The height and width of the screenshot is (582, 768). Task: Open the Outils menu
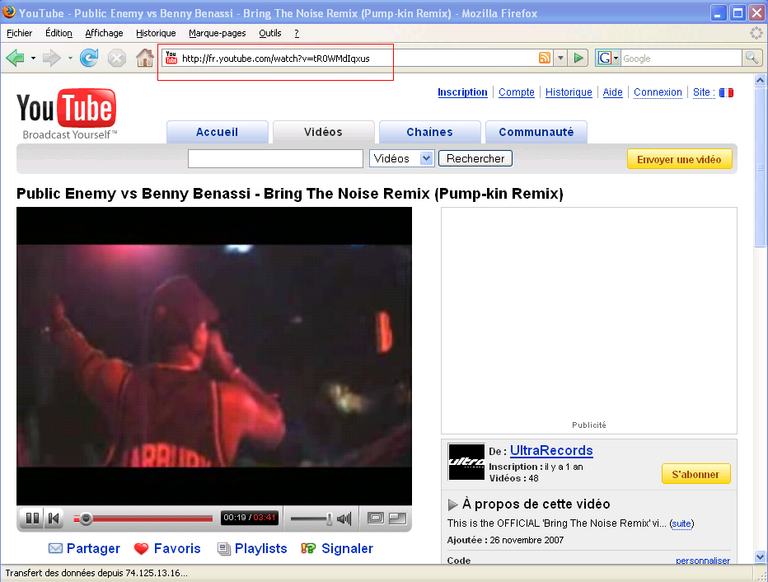click(270, 33)
